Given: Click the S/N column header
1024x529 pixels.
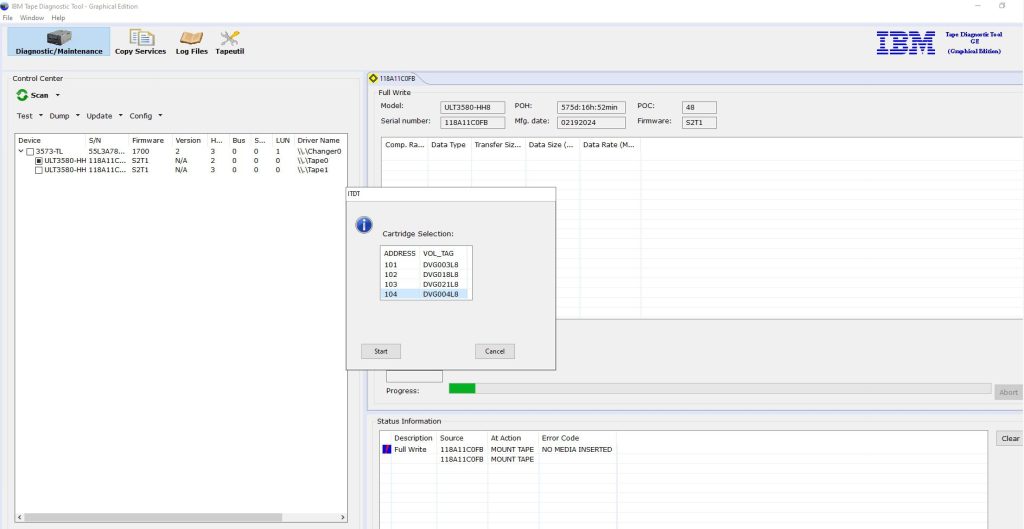Looking at the screenshot, I should [108, 140].
